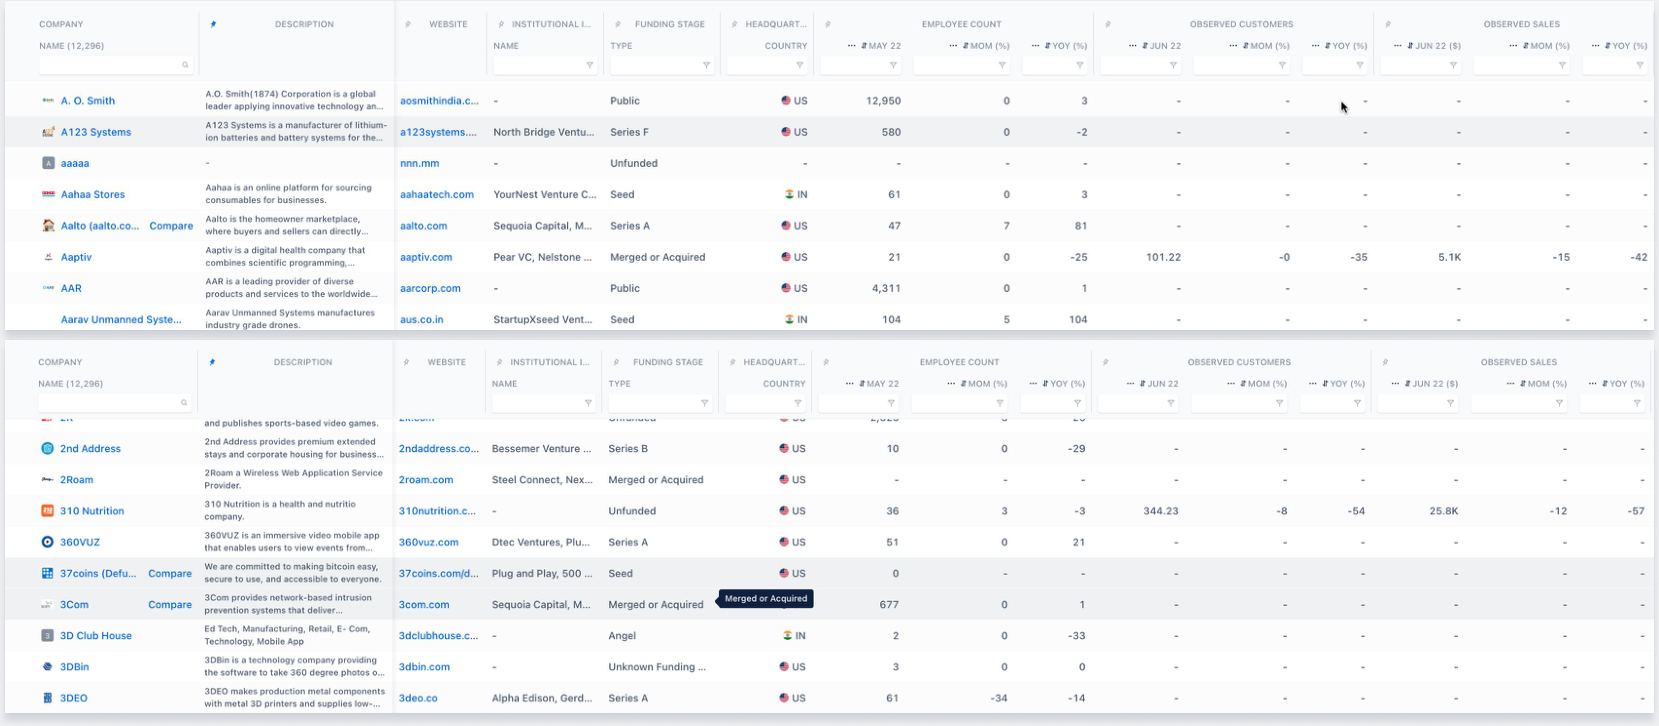1659x726 pixels.
Task: Click Compare beside Aalto company name
Action: pyautogui.click(x=171, y=226)
